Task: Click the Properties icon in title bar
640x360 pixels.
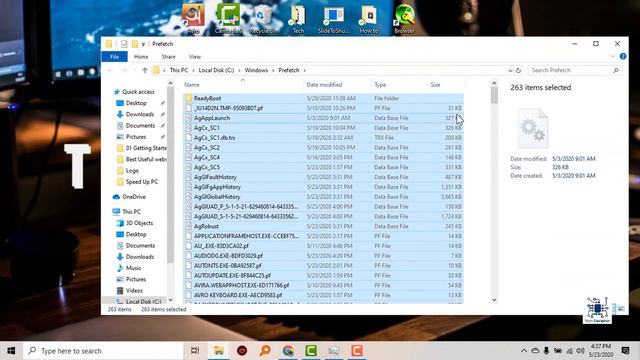Action: click(x=124, y=44)
